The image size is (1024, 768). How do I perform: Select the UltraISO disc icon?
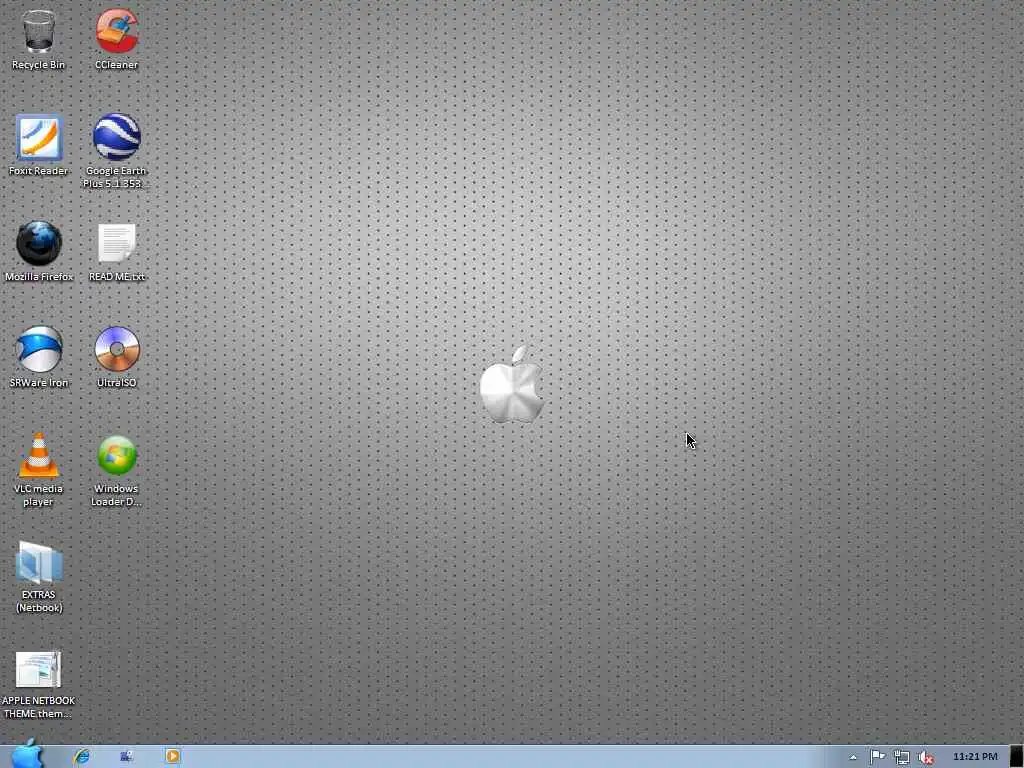[116, 357]
